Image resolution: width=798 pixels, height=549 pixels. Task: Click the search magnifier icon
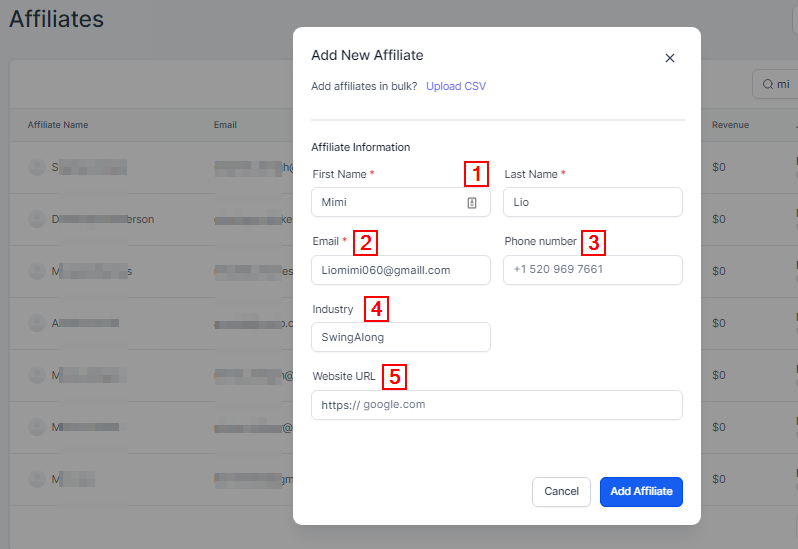768,85
